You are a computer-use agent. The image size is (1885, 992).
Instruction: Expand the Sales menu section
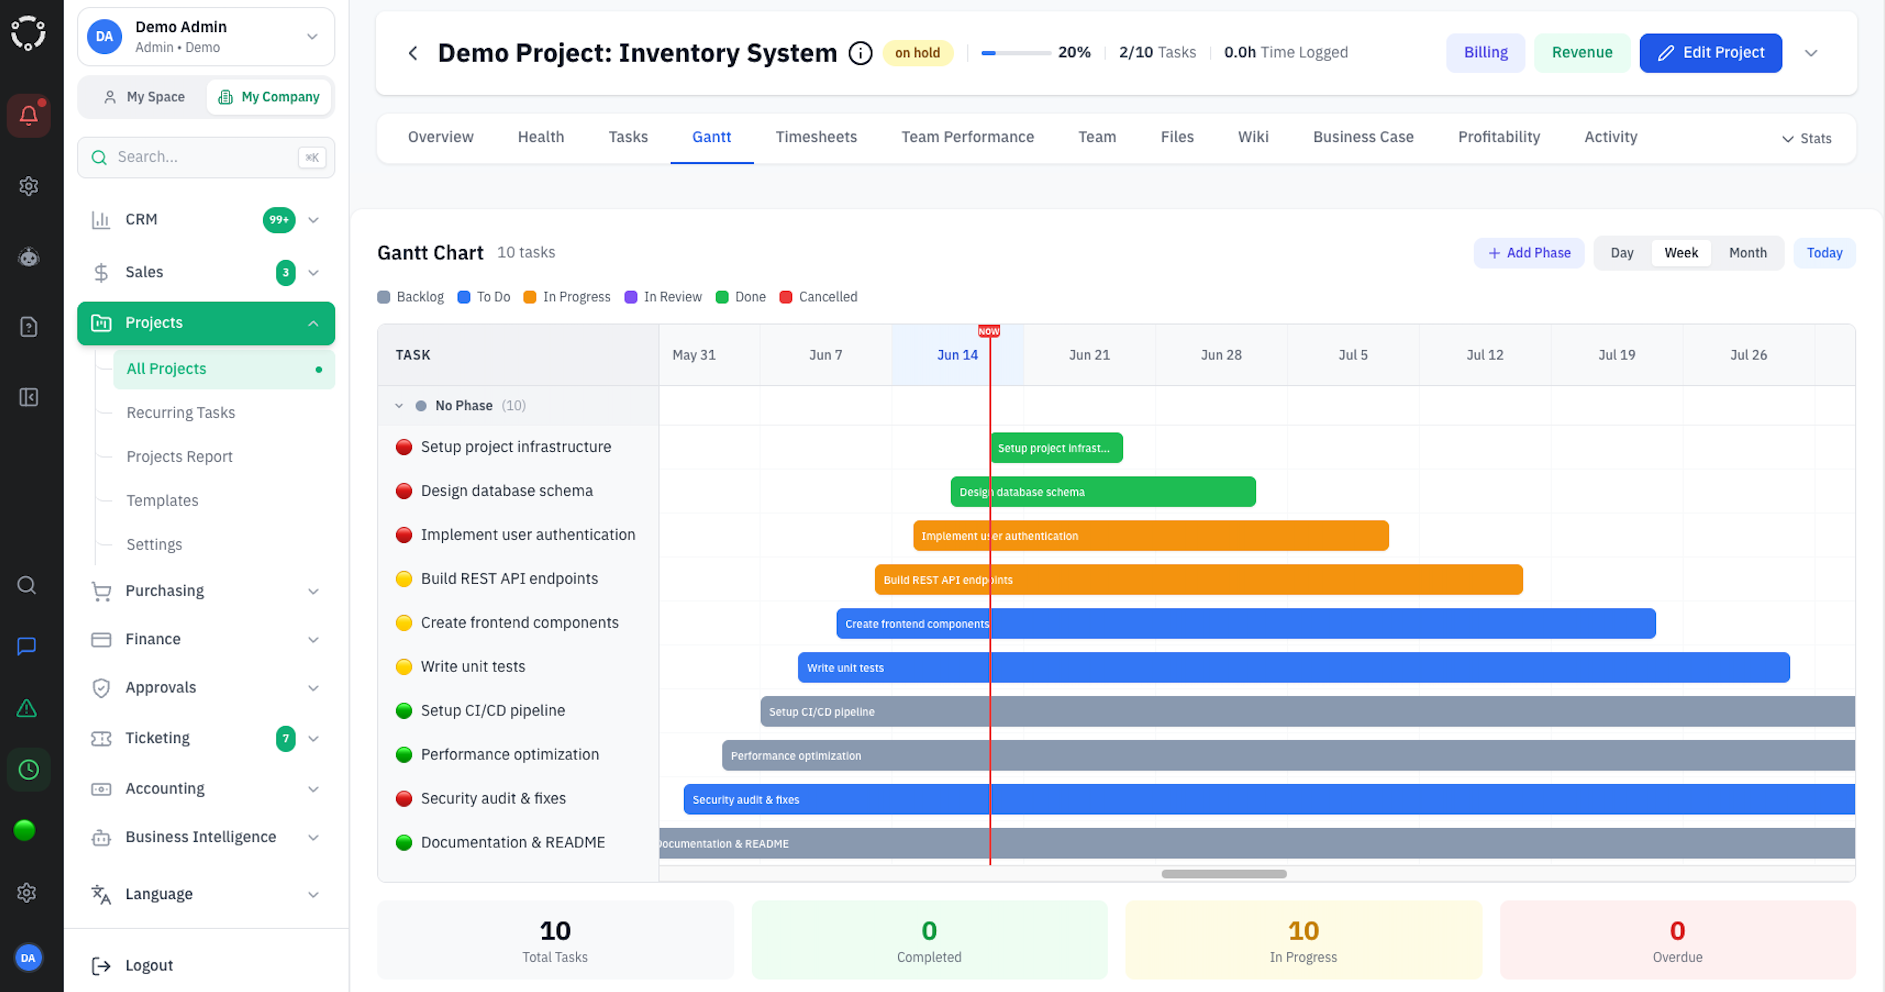tap(313, 272)
